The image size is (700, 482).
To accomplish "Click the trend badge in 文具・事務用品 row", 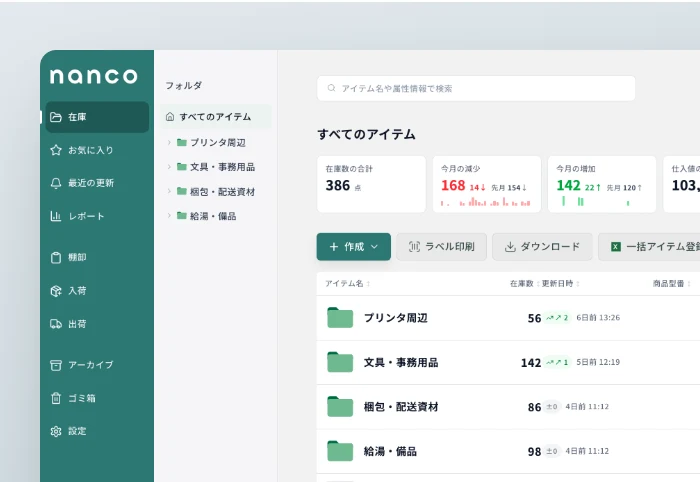I will [557, 362].
